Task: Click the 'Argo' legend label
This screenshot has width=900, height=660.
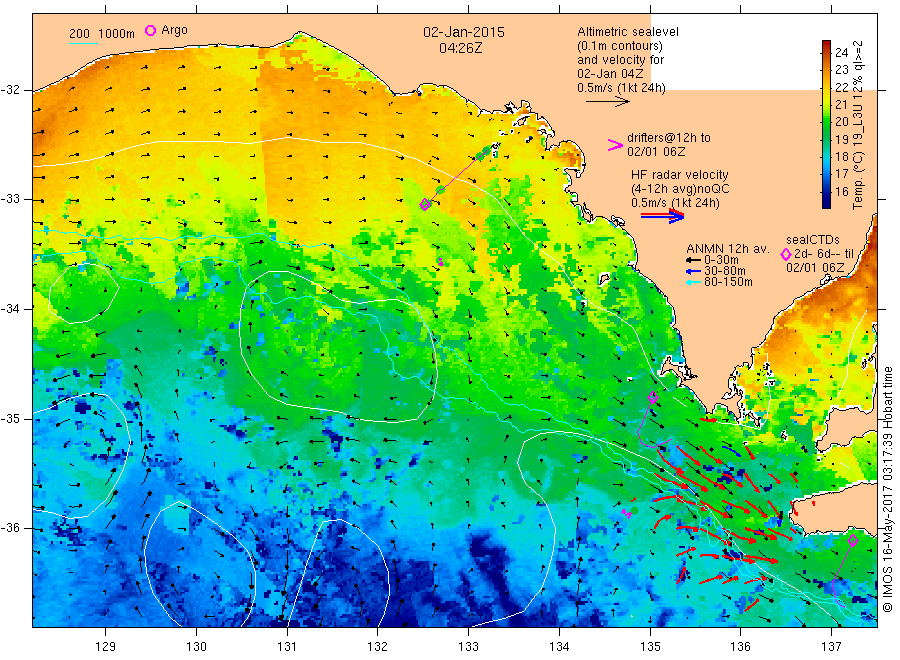Action: [174, 30]
